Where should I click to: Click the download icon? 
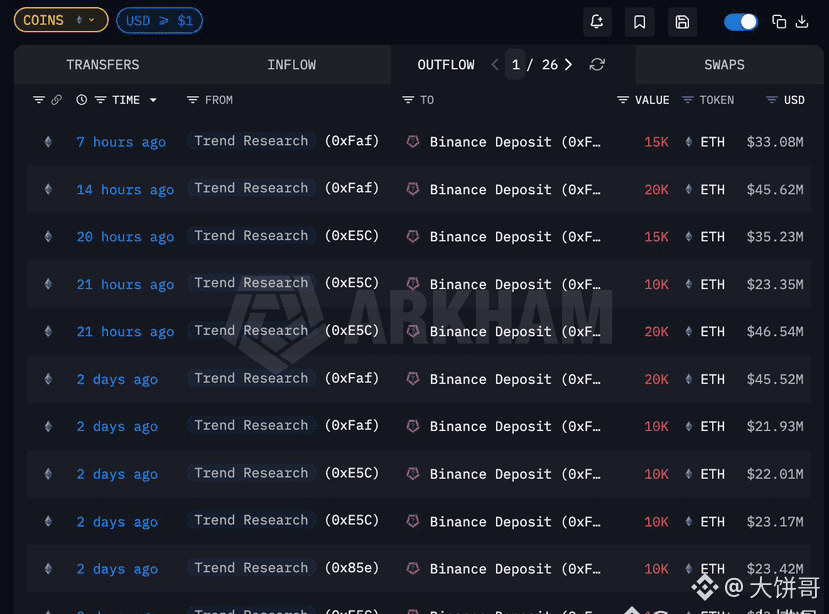(802, 22)
